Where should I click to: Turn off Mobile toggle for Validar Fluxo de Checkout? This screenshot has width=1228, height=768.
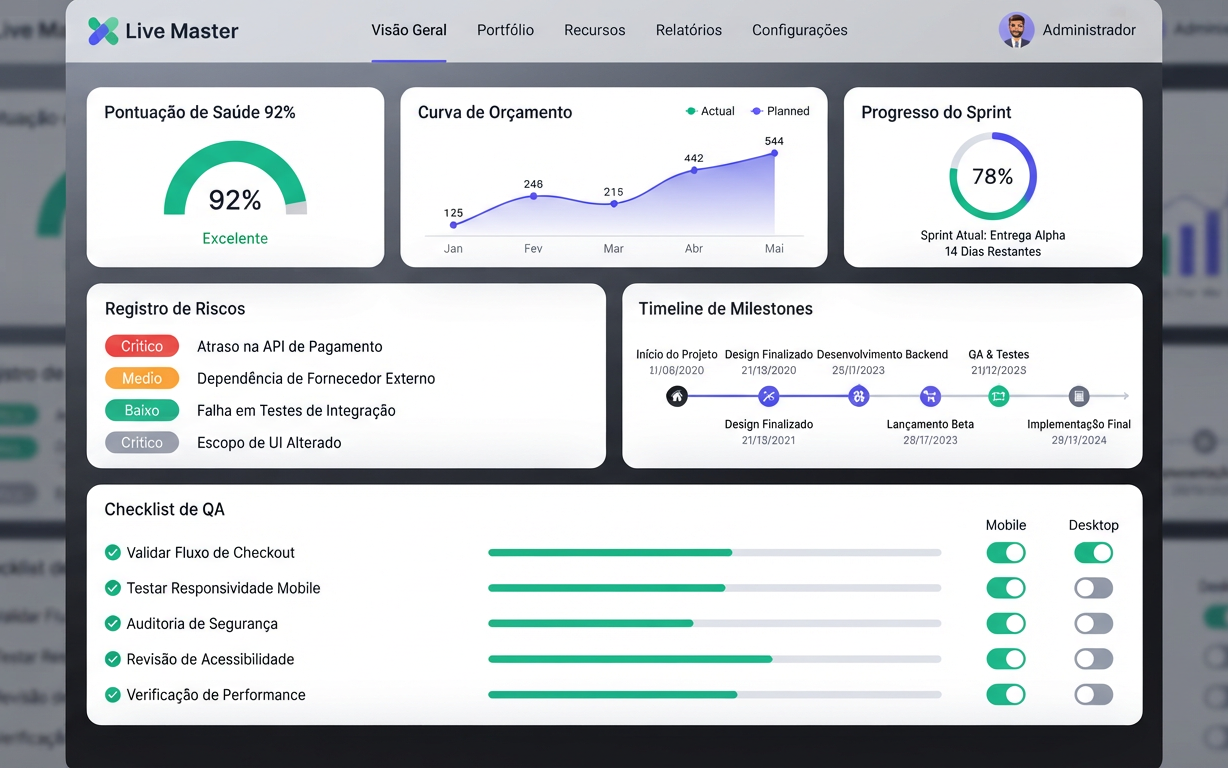pyautogui.click(x=1006, y=552)
